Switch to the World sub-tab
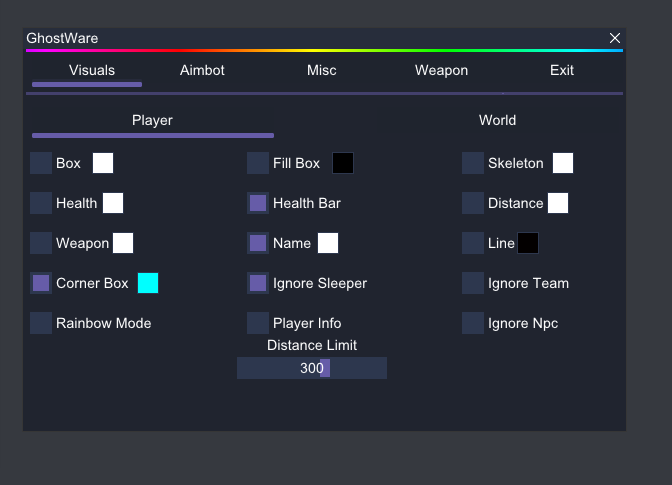 point(497,120)
